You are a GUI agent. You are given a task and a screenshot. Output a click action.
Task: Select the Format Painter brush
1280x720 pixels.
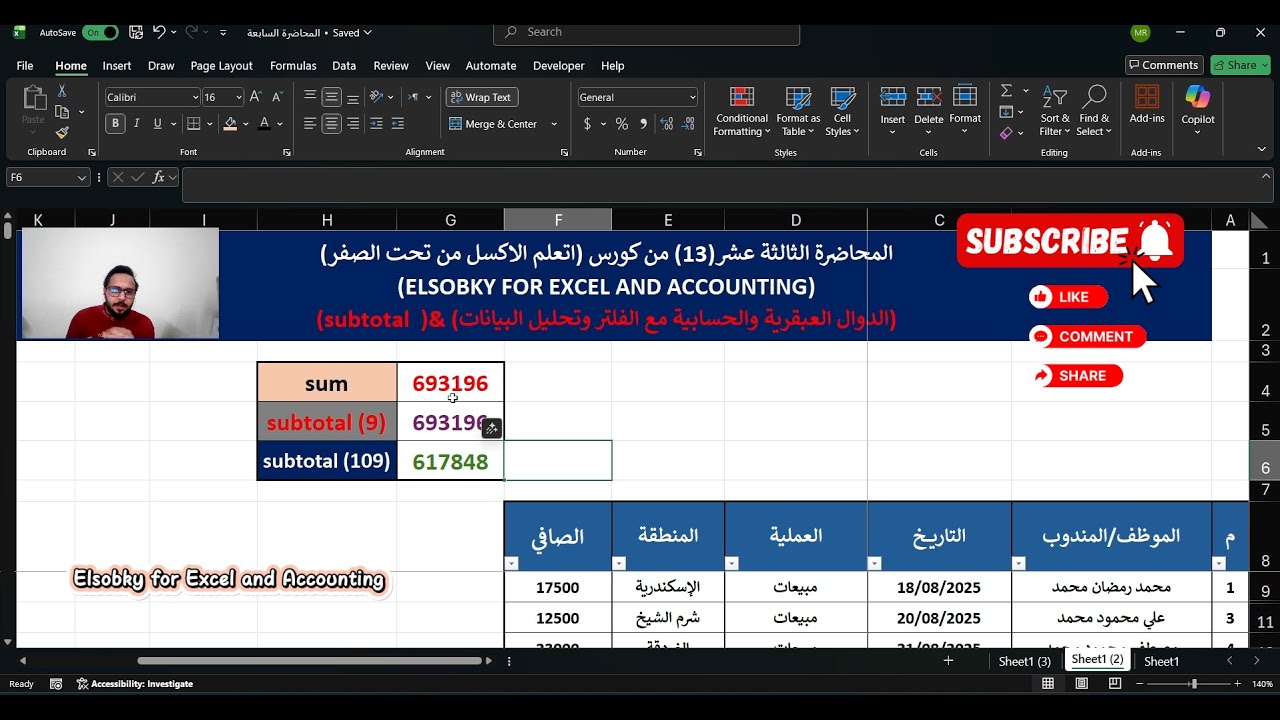[62, 132]
